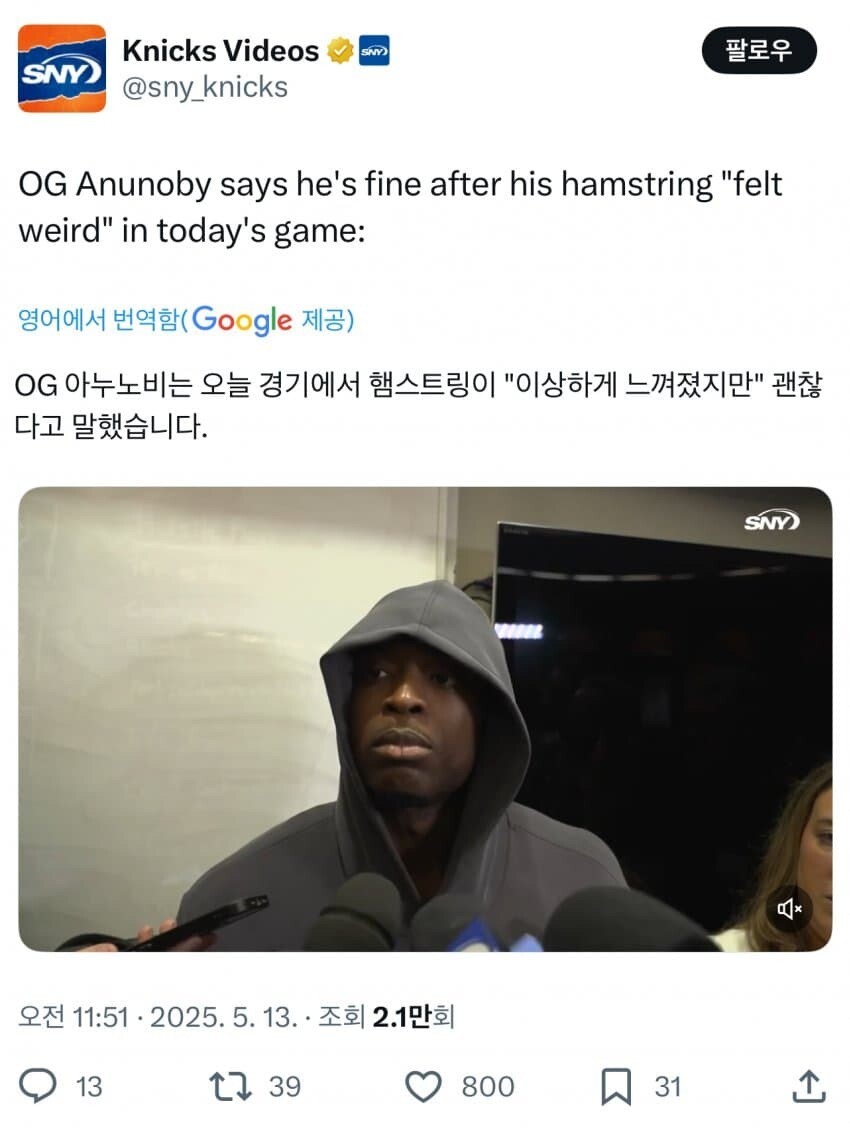Image resolution: width=850 pixels, height=1144 pixels.
Task: Open the @sny_knicks handle link
Action: tap(205, 88)
